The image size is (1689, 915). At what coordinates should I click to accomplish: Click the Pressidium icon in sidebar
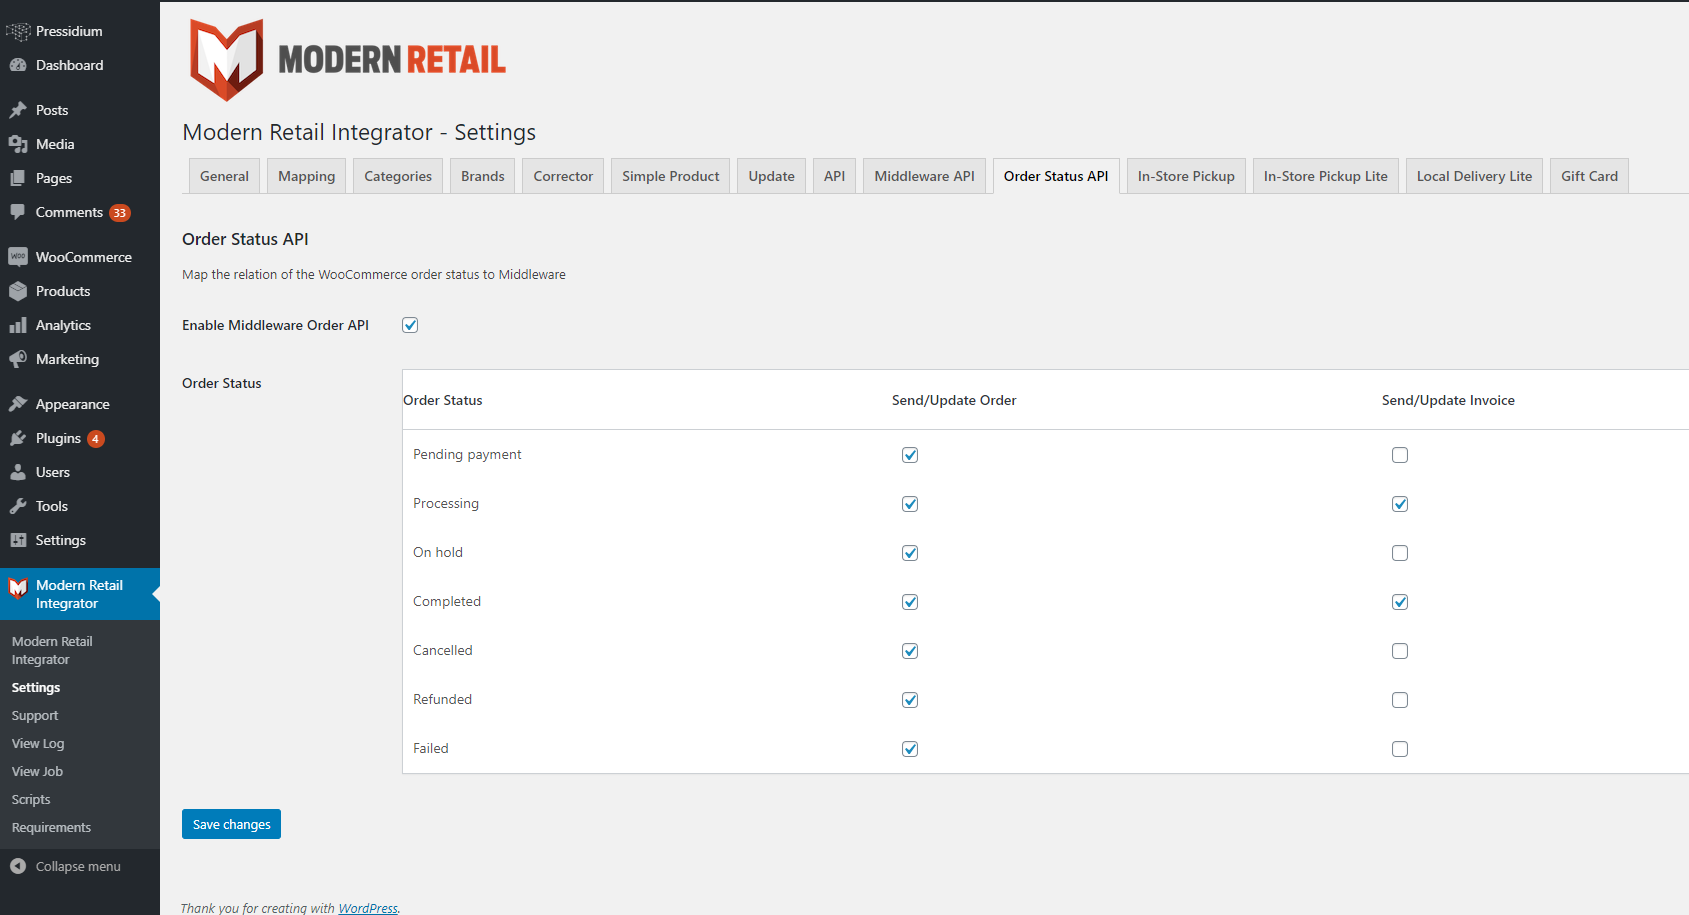click(x=18, y=31)
